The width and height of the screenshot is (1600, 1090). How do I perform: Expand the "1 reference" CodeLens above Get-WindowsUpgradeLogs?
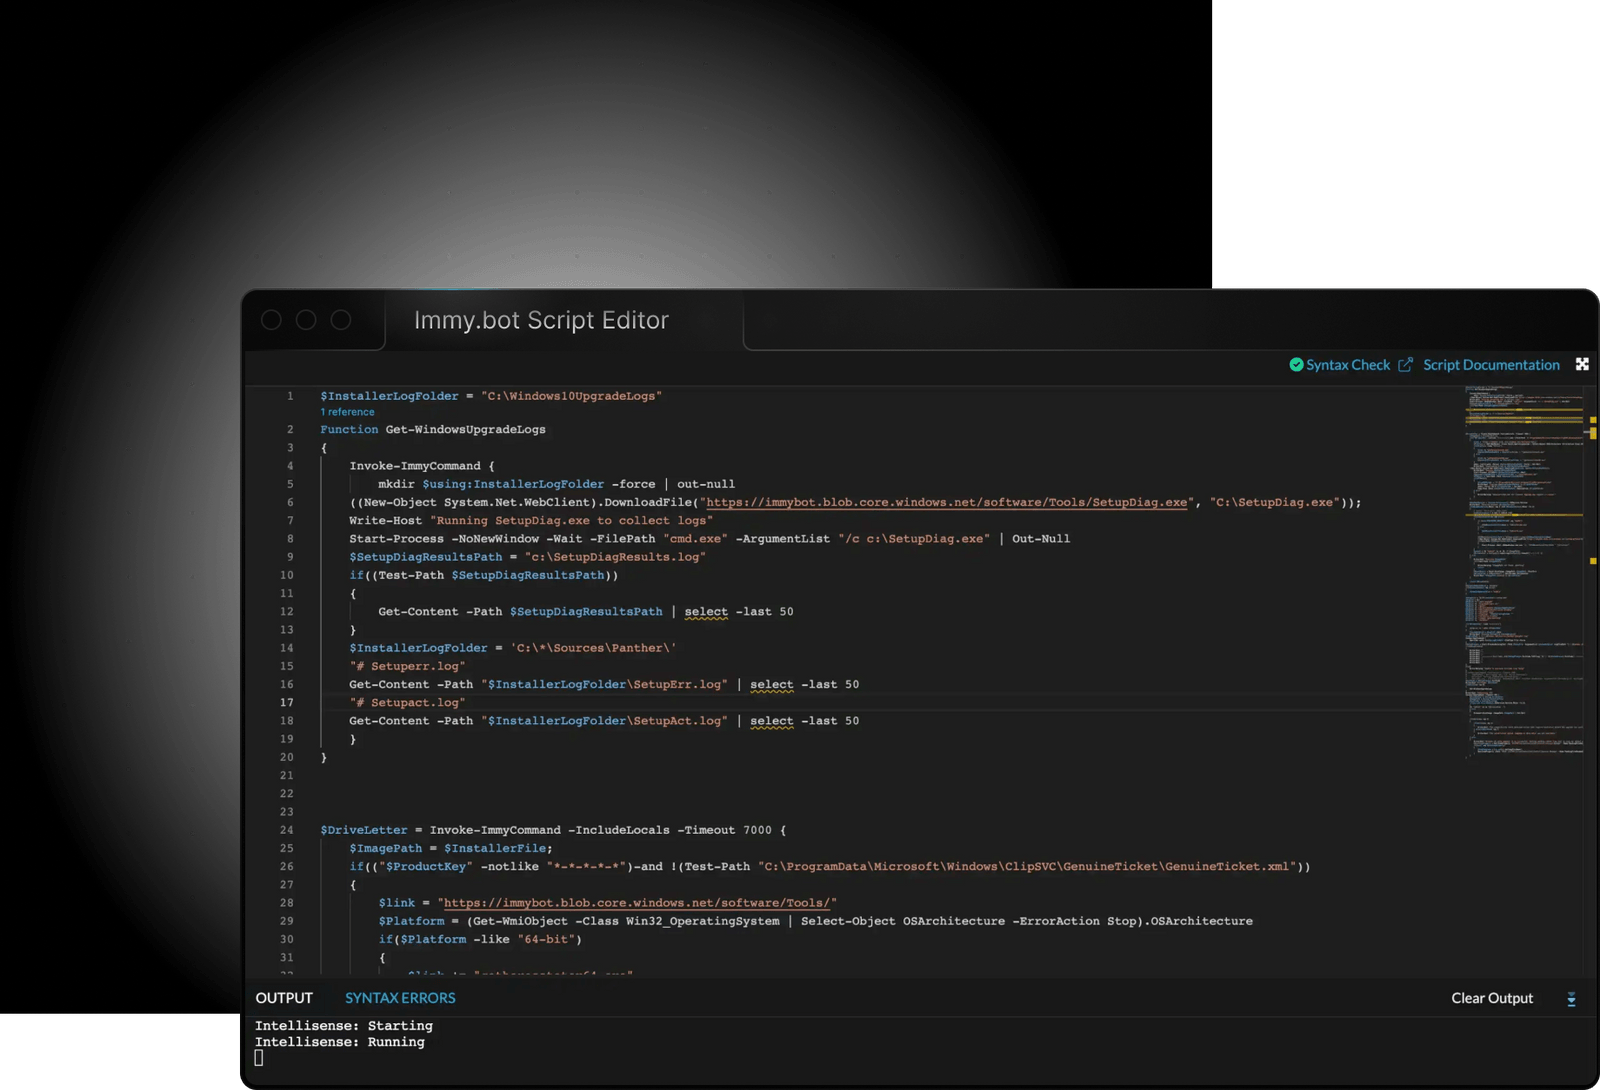click(x=347, y=412)
